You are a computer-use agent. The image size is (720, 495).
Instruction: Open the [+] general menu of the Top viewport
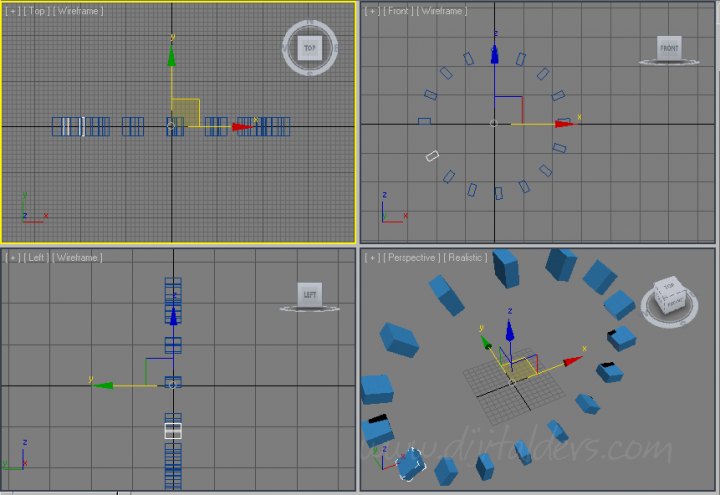[x=12, y=11]
